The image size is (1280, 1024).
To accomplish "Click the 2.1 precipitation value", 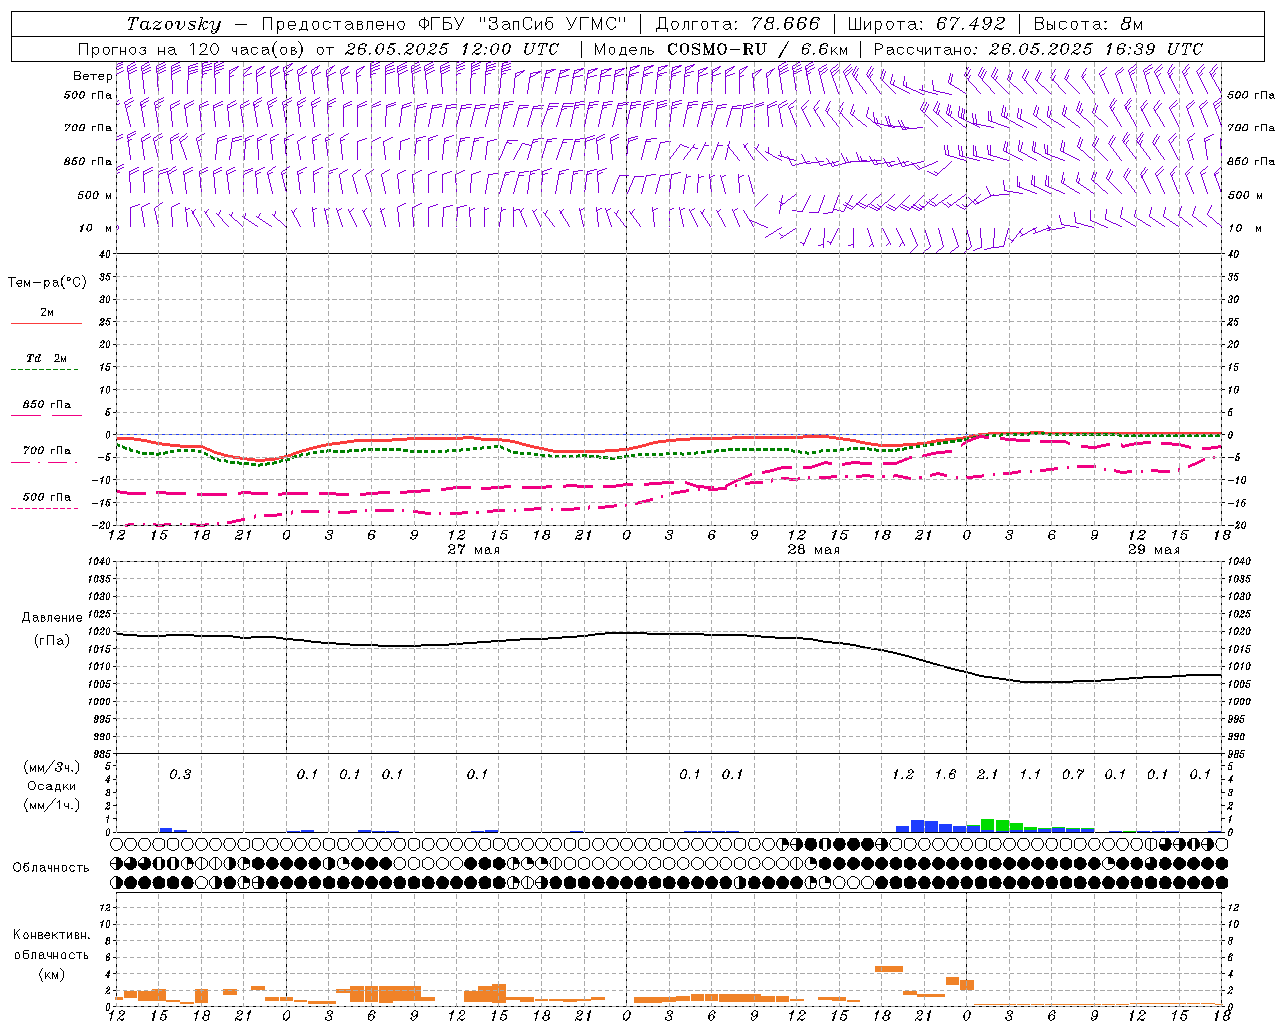I will click(x=988, y=775).
